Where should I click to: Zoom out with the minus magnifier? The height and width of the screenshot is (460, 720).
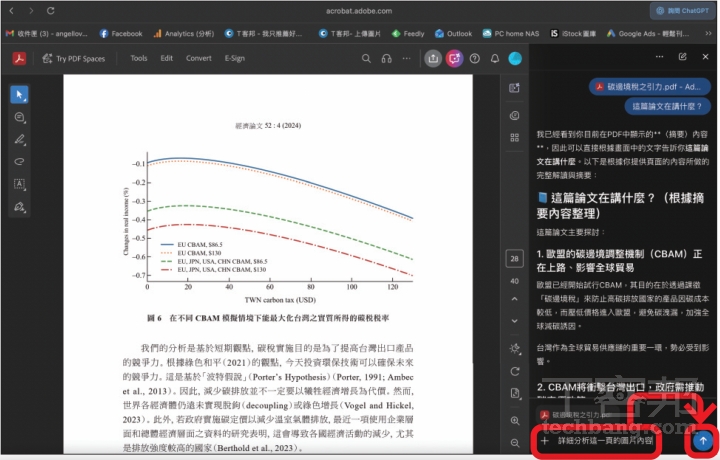(x=515, y=443)
